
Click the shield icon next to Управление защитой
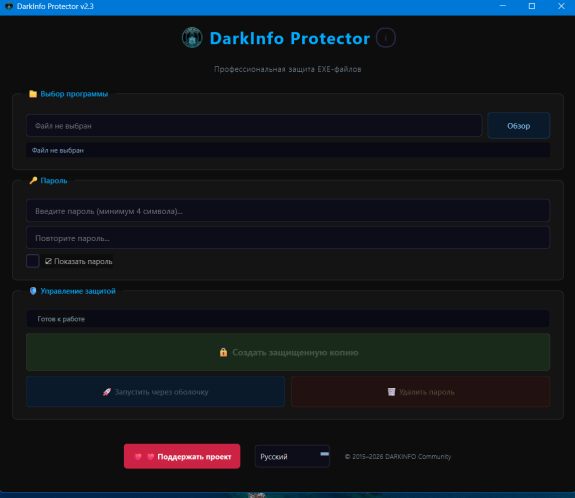(33, 291)
